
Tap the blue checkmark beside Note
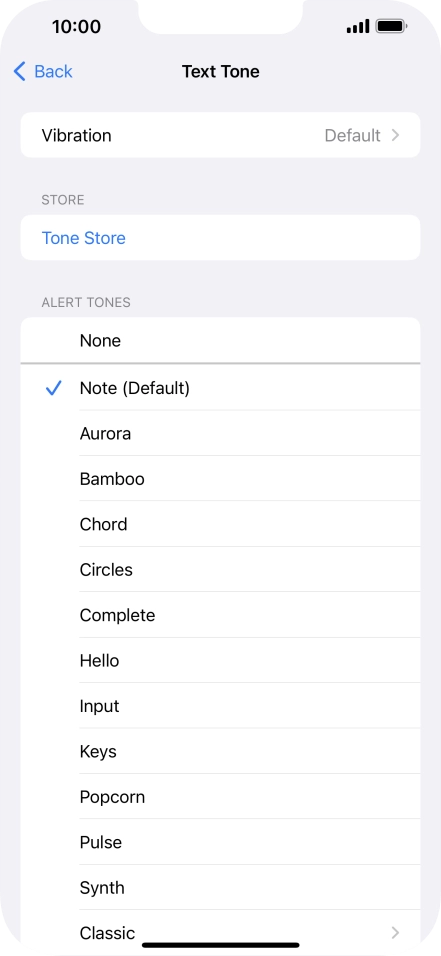coord(54,388)
